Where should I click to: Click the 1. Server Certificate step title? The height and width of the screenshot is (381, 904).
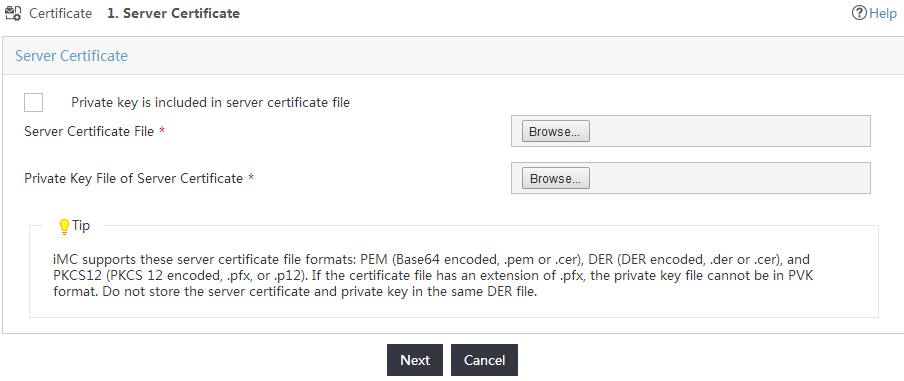click(174, 13)
